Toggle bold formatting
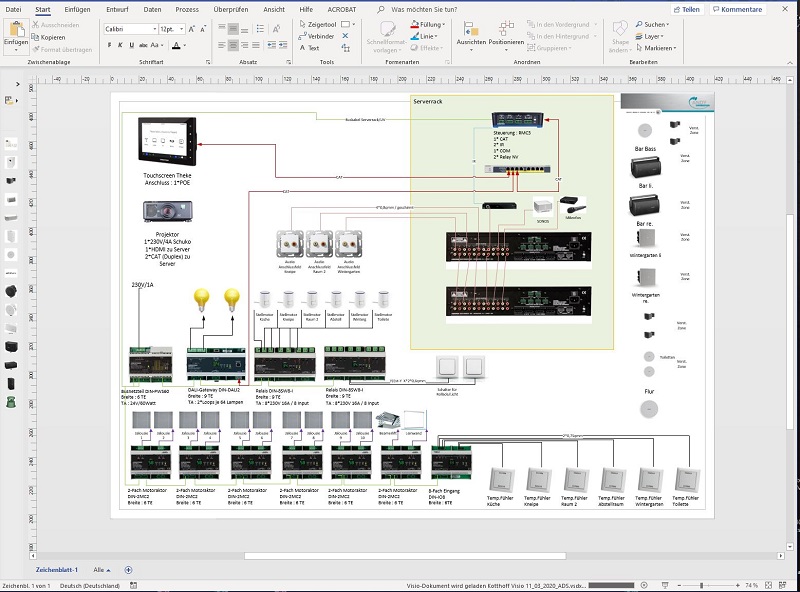Screen dimensions: 800x592 click(109, 45)
